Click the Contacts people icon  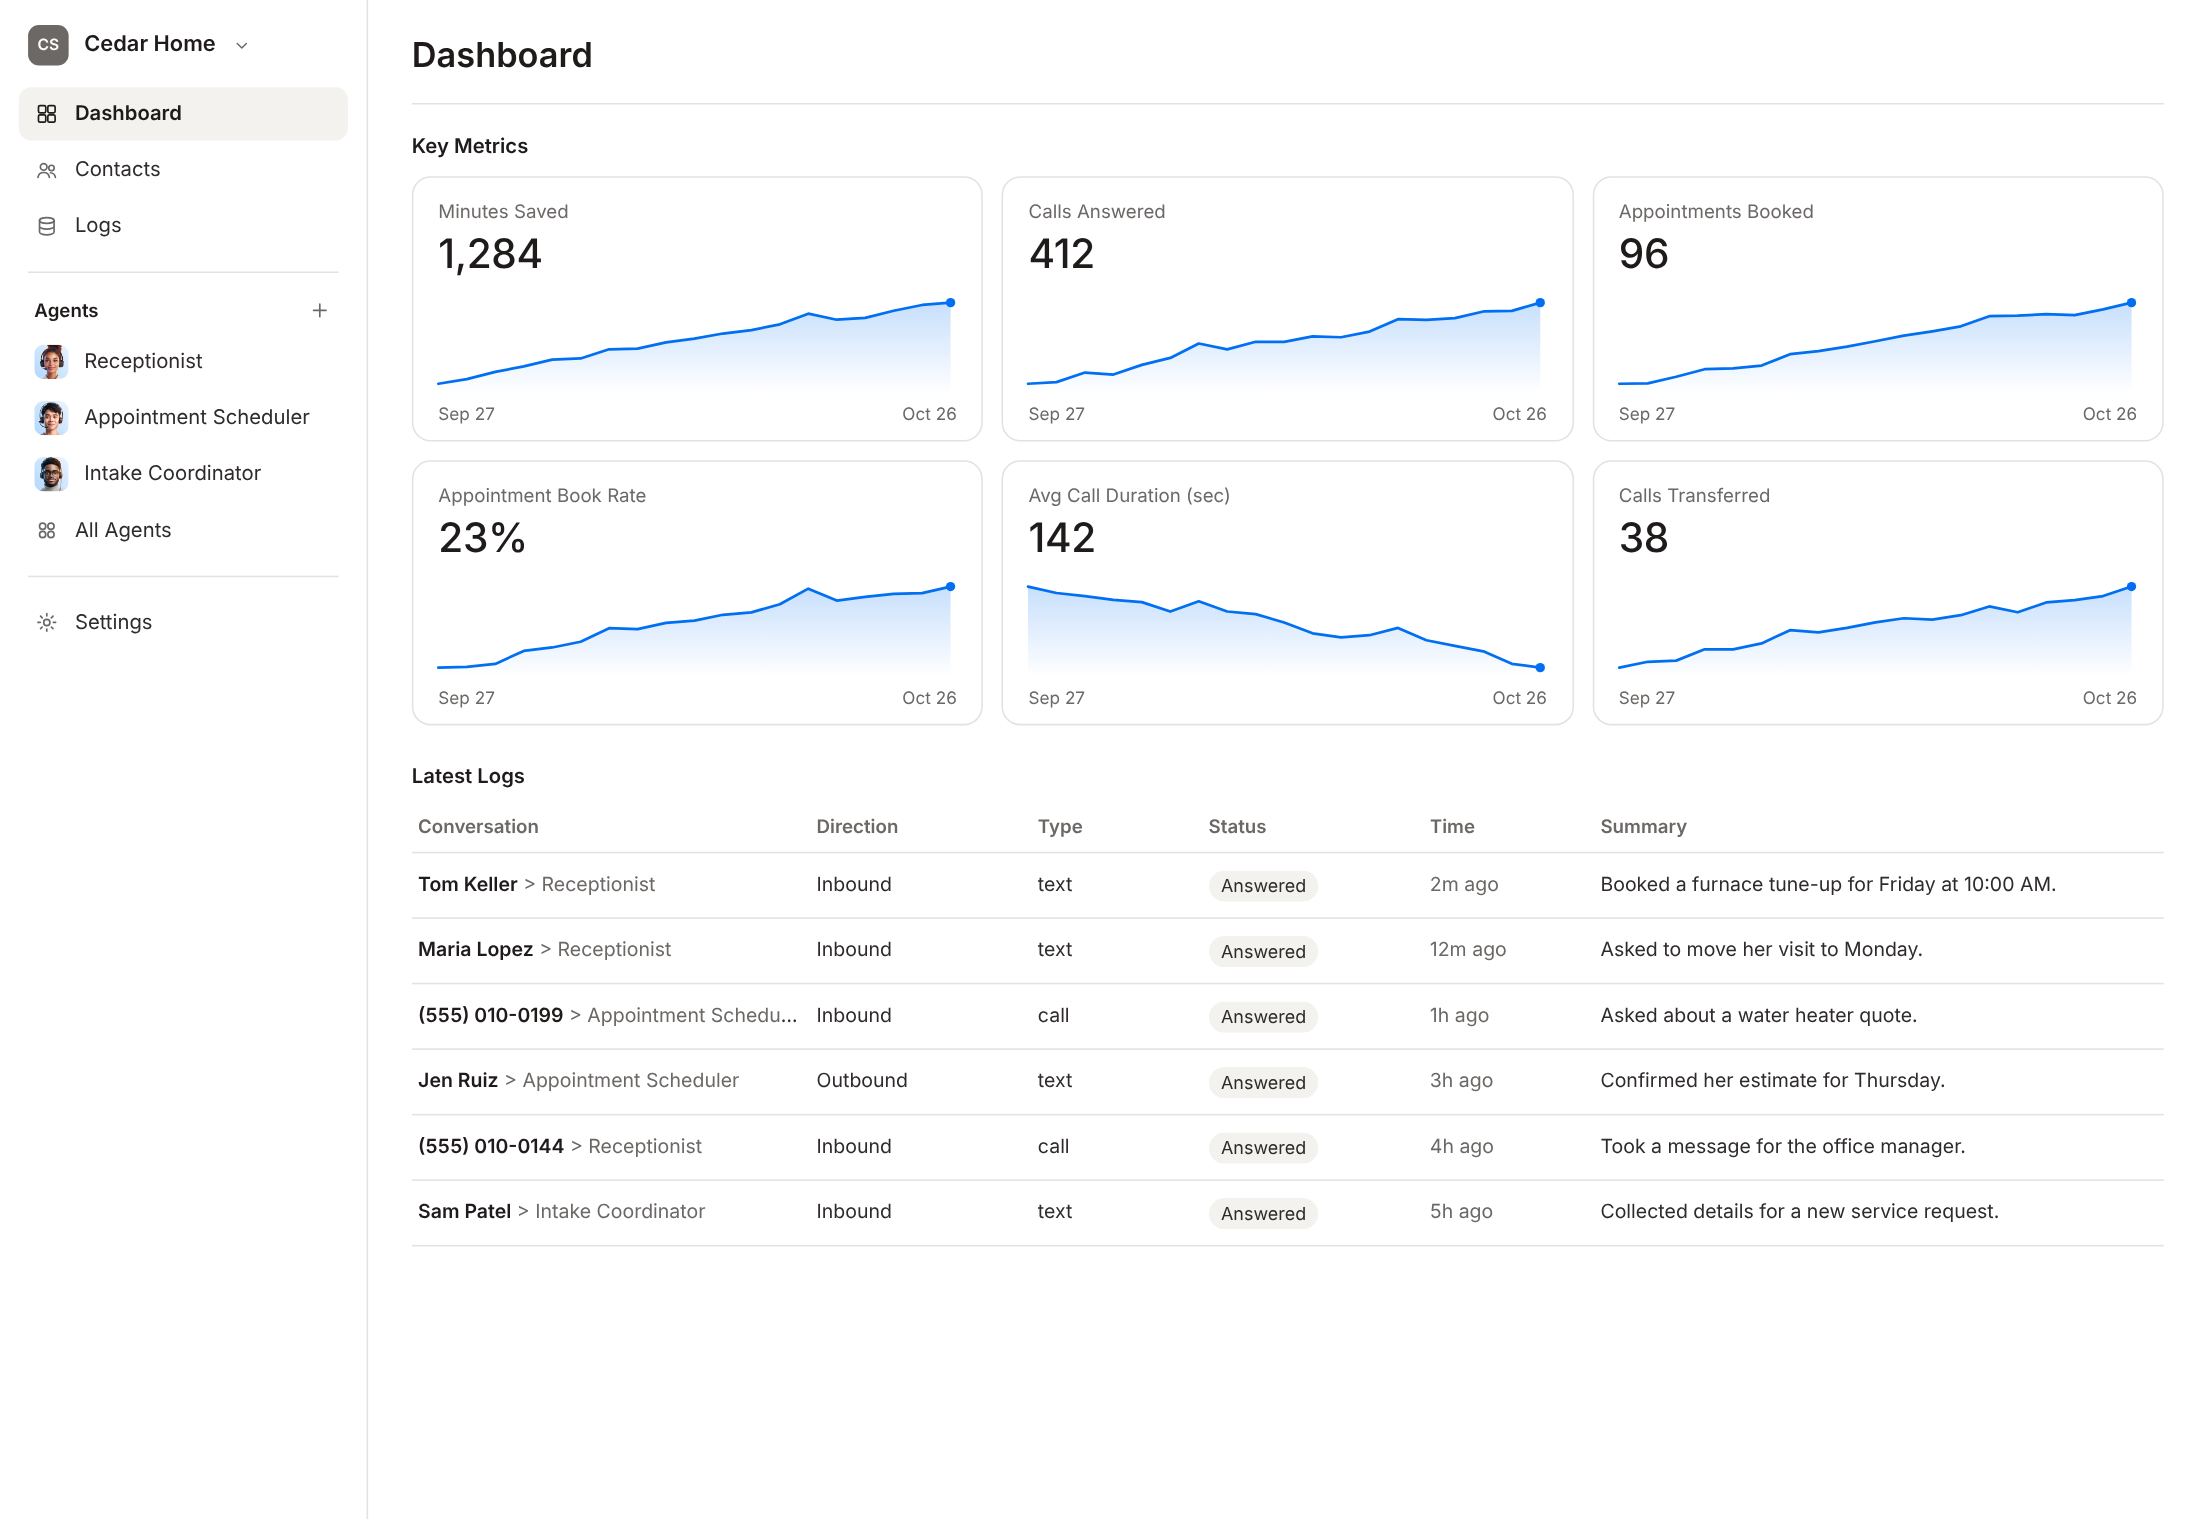coord(47,170)
